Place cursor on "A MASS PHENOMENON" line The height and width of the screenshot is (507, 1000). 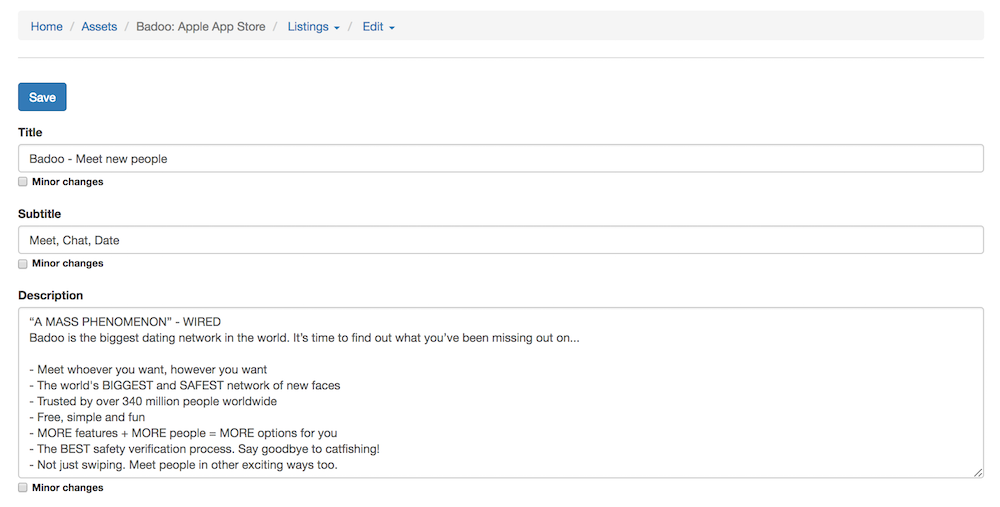[x=125, y=322]
